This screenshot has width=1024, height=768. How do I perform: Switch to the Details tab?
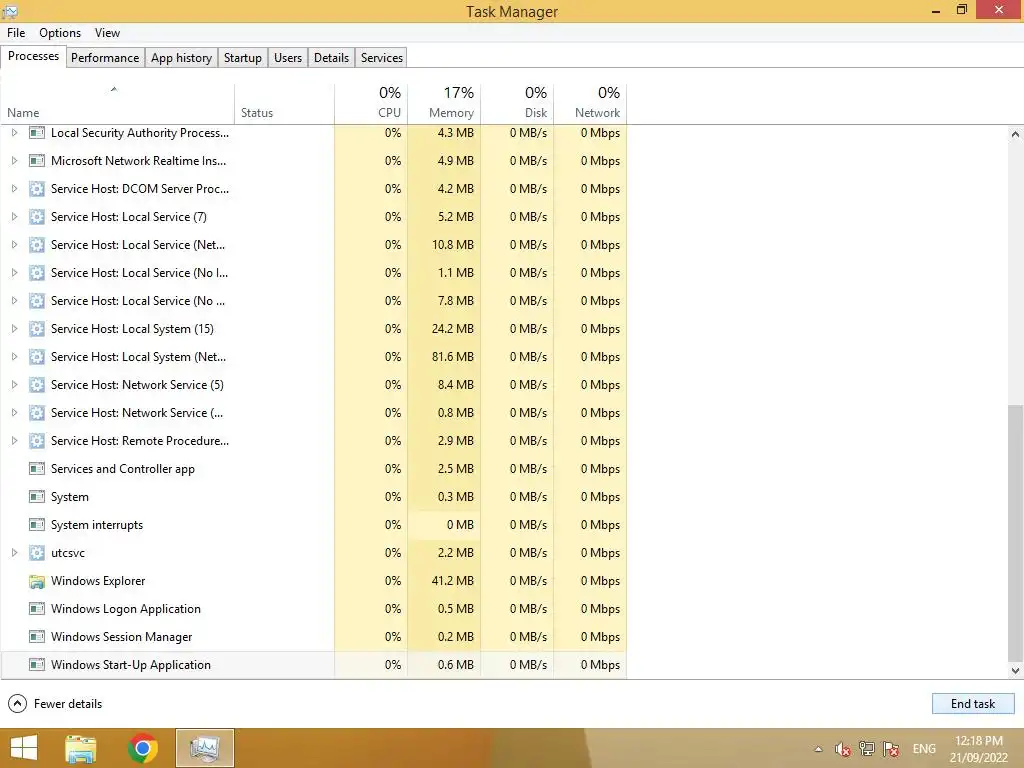331,57
